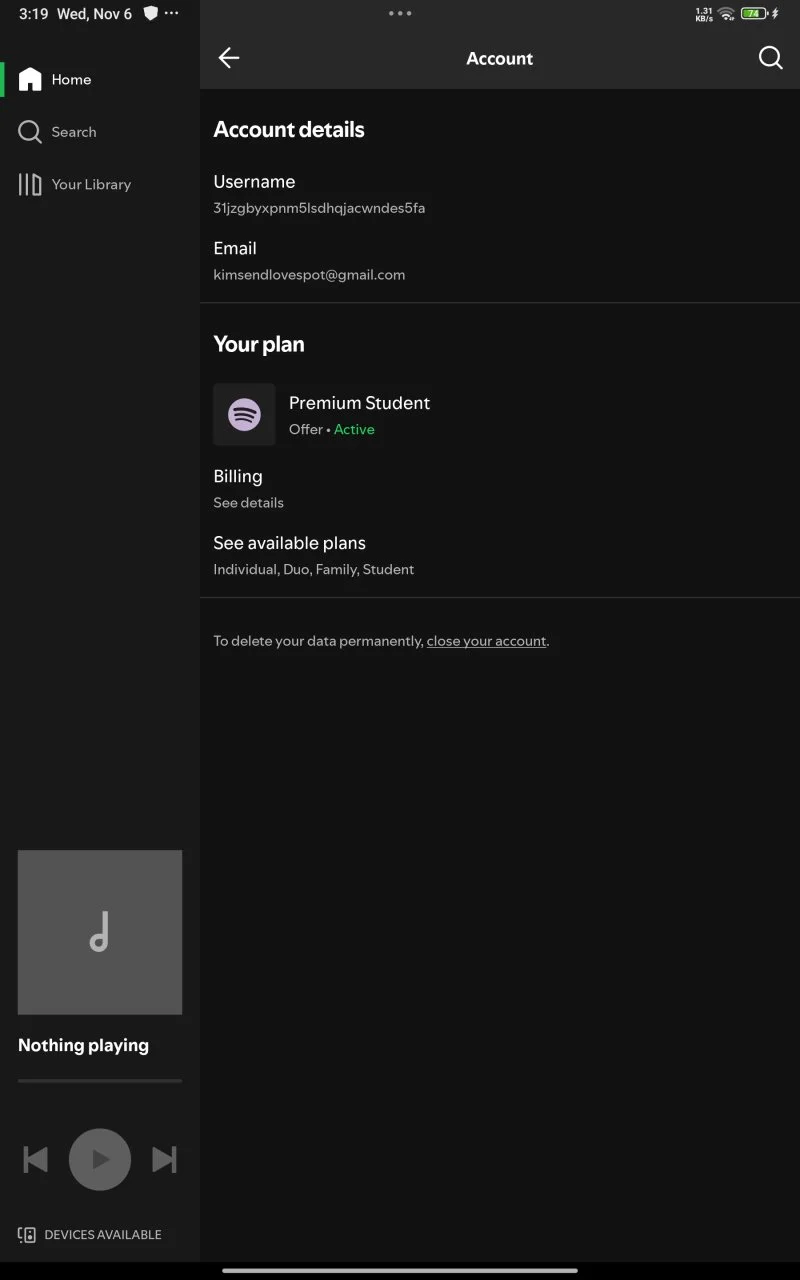This screenshot has width=800, height=1280.
Task: Select the Search menu label
Action: coord(74,132)
